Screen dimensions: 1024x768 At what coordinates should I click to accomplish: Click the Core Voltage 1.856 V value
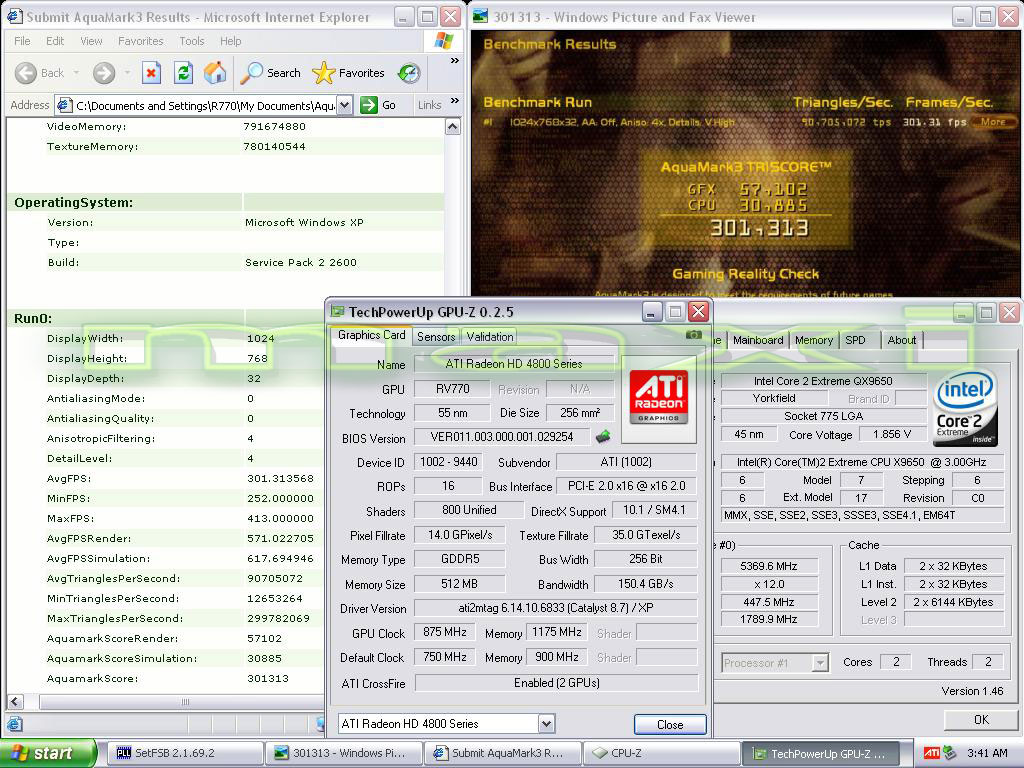tap(892, 434)
